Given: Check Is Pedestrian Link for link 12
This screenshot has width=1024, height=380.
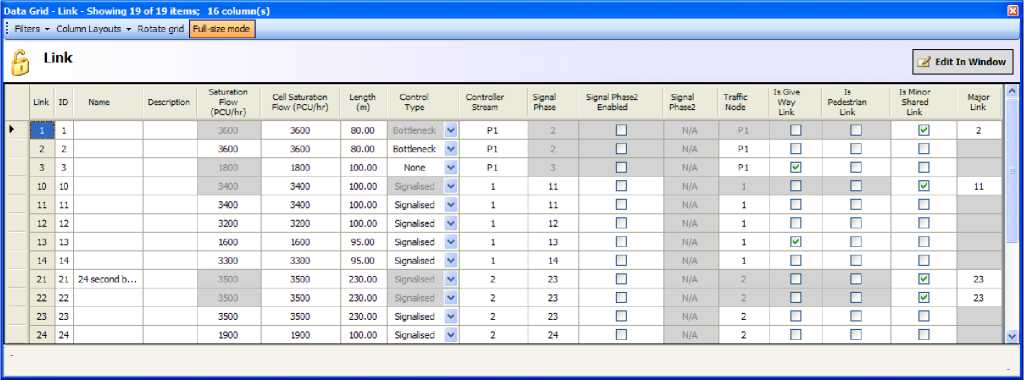Looking at the screenshot, I should 856,223.
